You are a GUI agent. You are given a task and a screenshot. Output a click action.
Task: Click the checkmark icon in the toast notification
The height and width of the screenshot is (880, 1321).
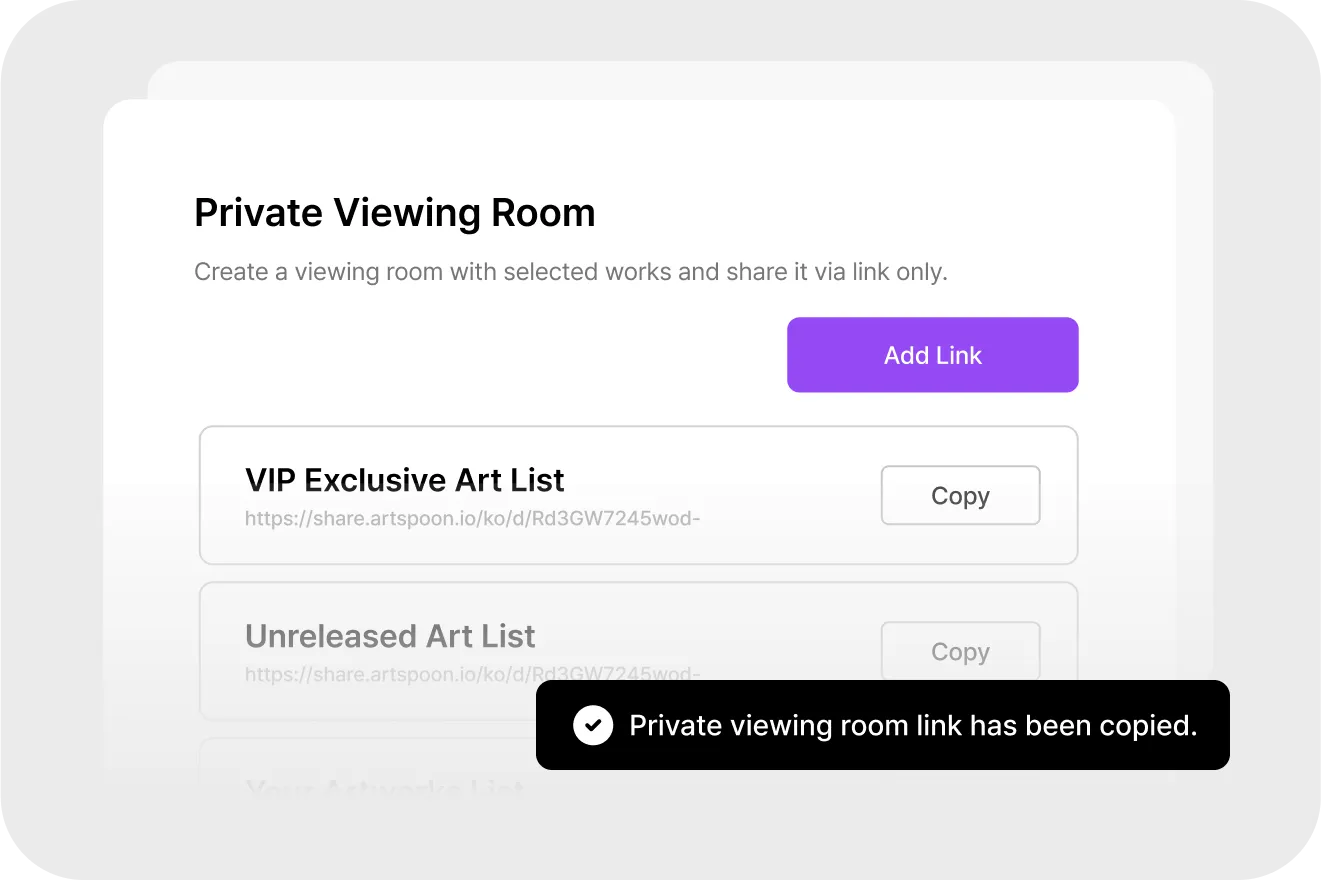pyautogui.click(x=593, y=725)
